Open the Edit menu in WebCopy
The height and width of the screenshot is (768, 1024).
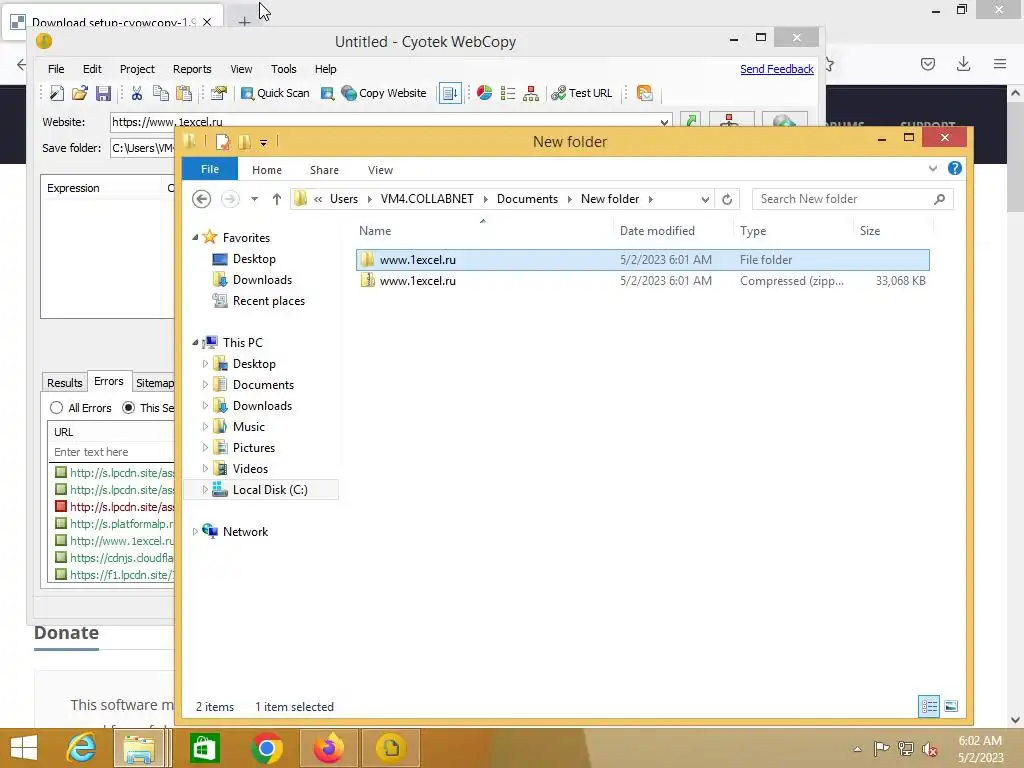[92, 69]
